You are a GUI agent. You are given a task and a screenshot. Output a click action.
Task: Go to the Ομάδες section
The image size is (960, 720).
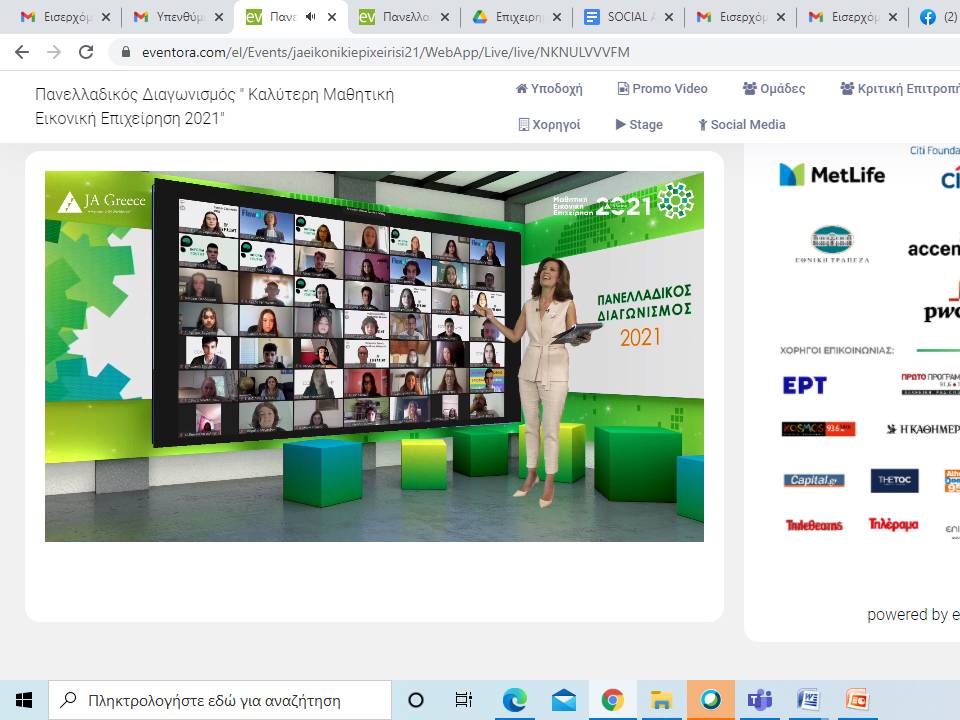click(774, 89)
